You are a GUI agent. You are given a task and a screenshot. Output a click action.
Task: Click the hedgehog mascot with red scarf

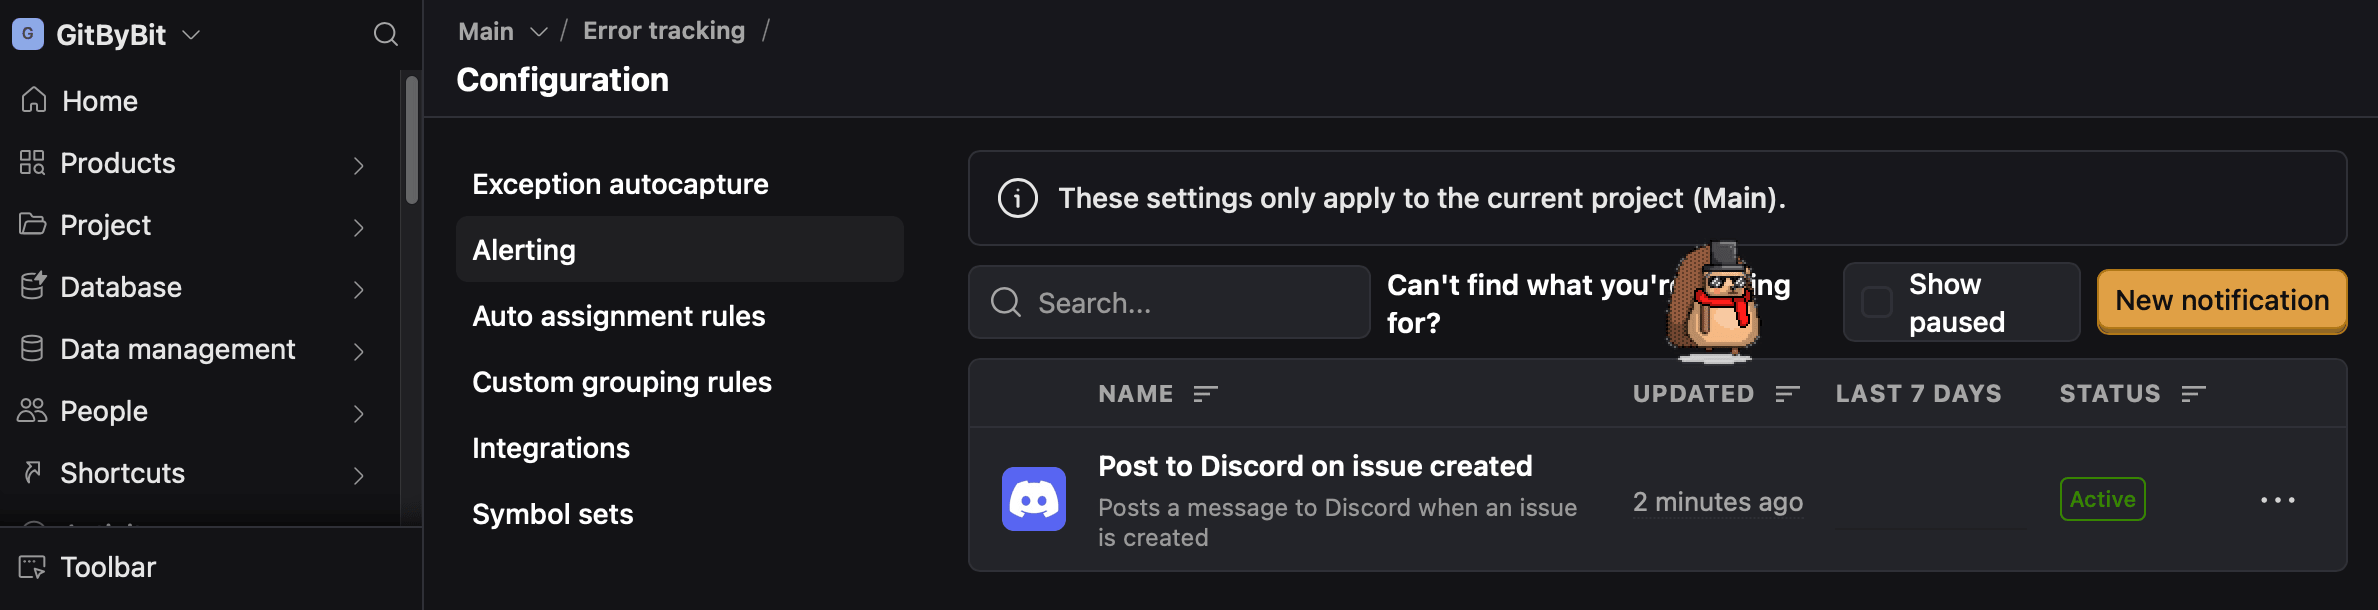point(1714,303)
